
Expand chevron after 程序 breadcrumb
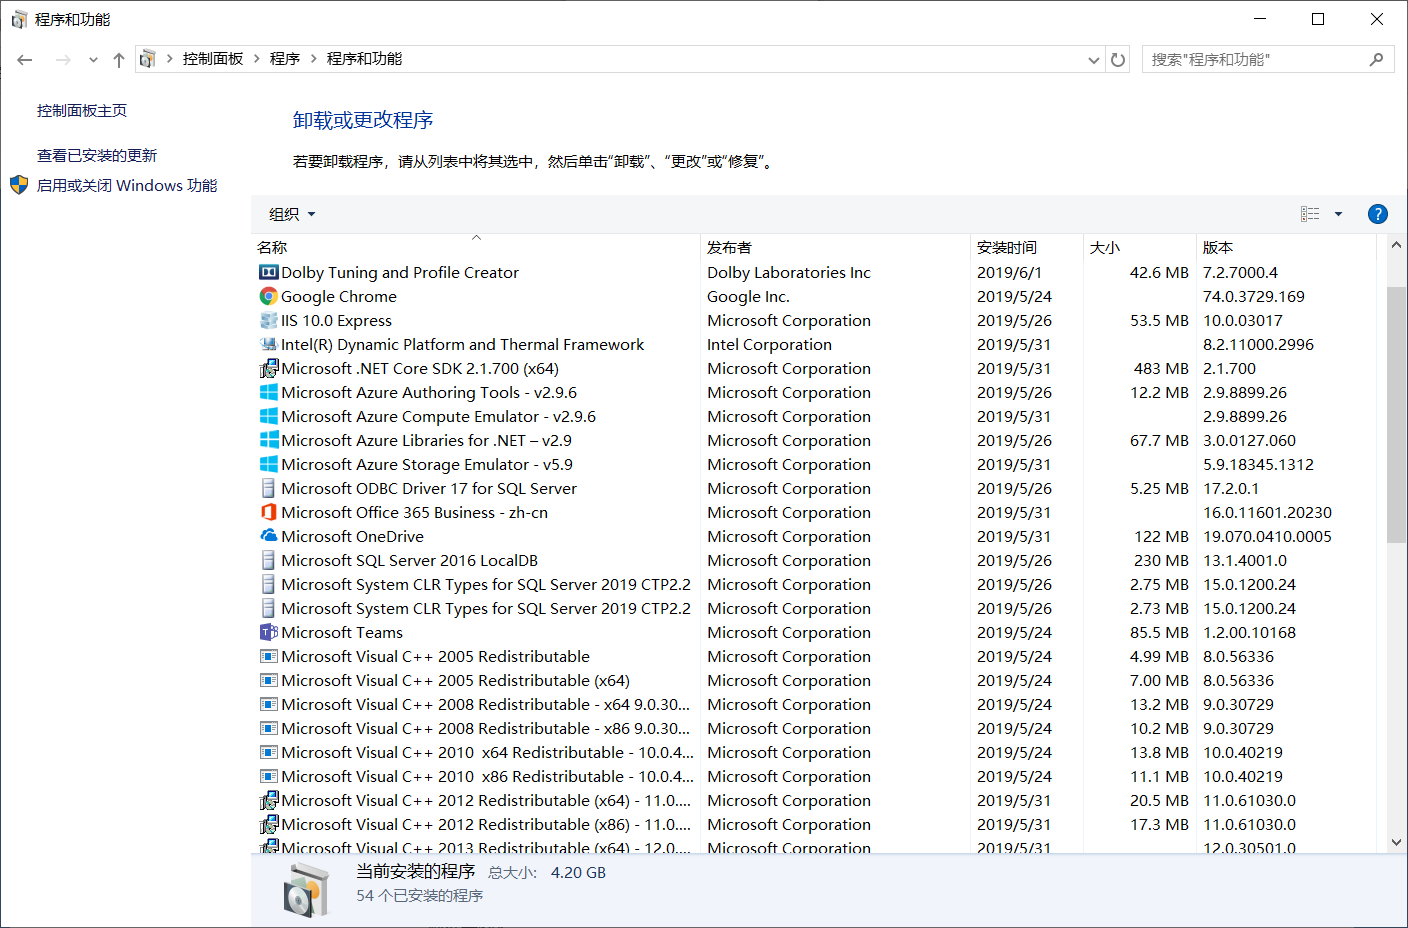314,59
